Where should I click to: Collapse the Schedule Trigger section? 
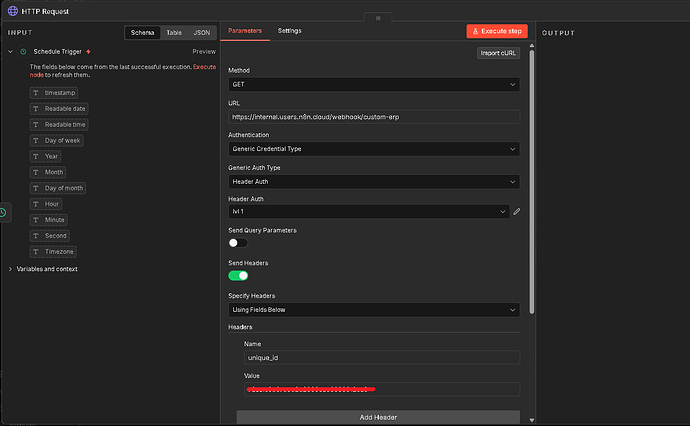point(10,51)
